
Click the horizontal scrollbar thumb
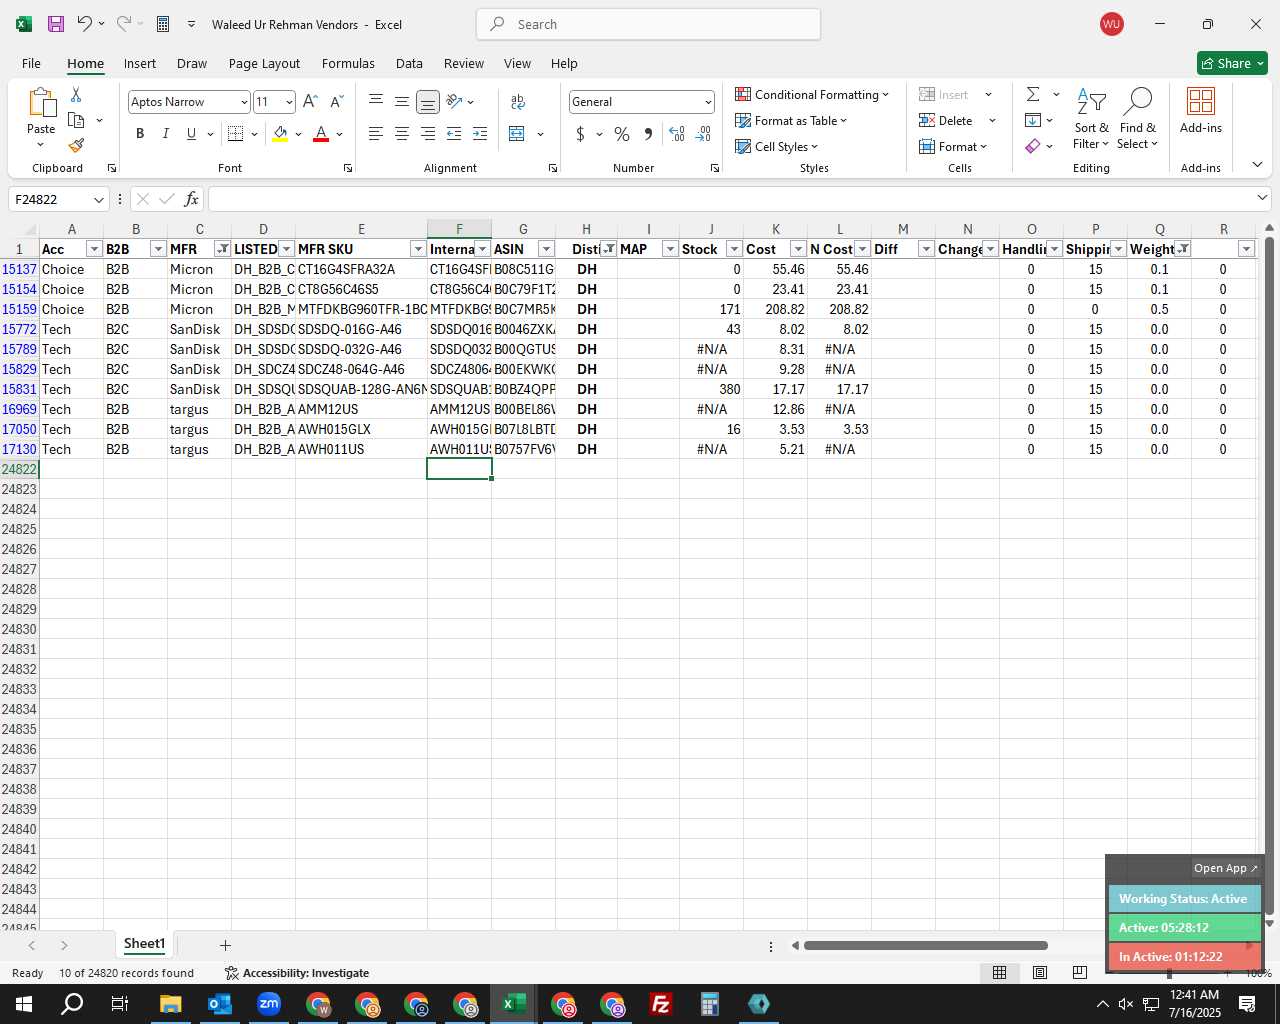click(925, 945)
